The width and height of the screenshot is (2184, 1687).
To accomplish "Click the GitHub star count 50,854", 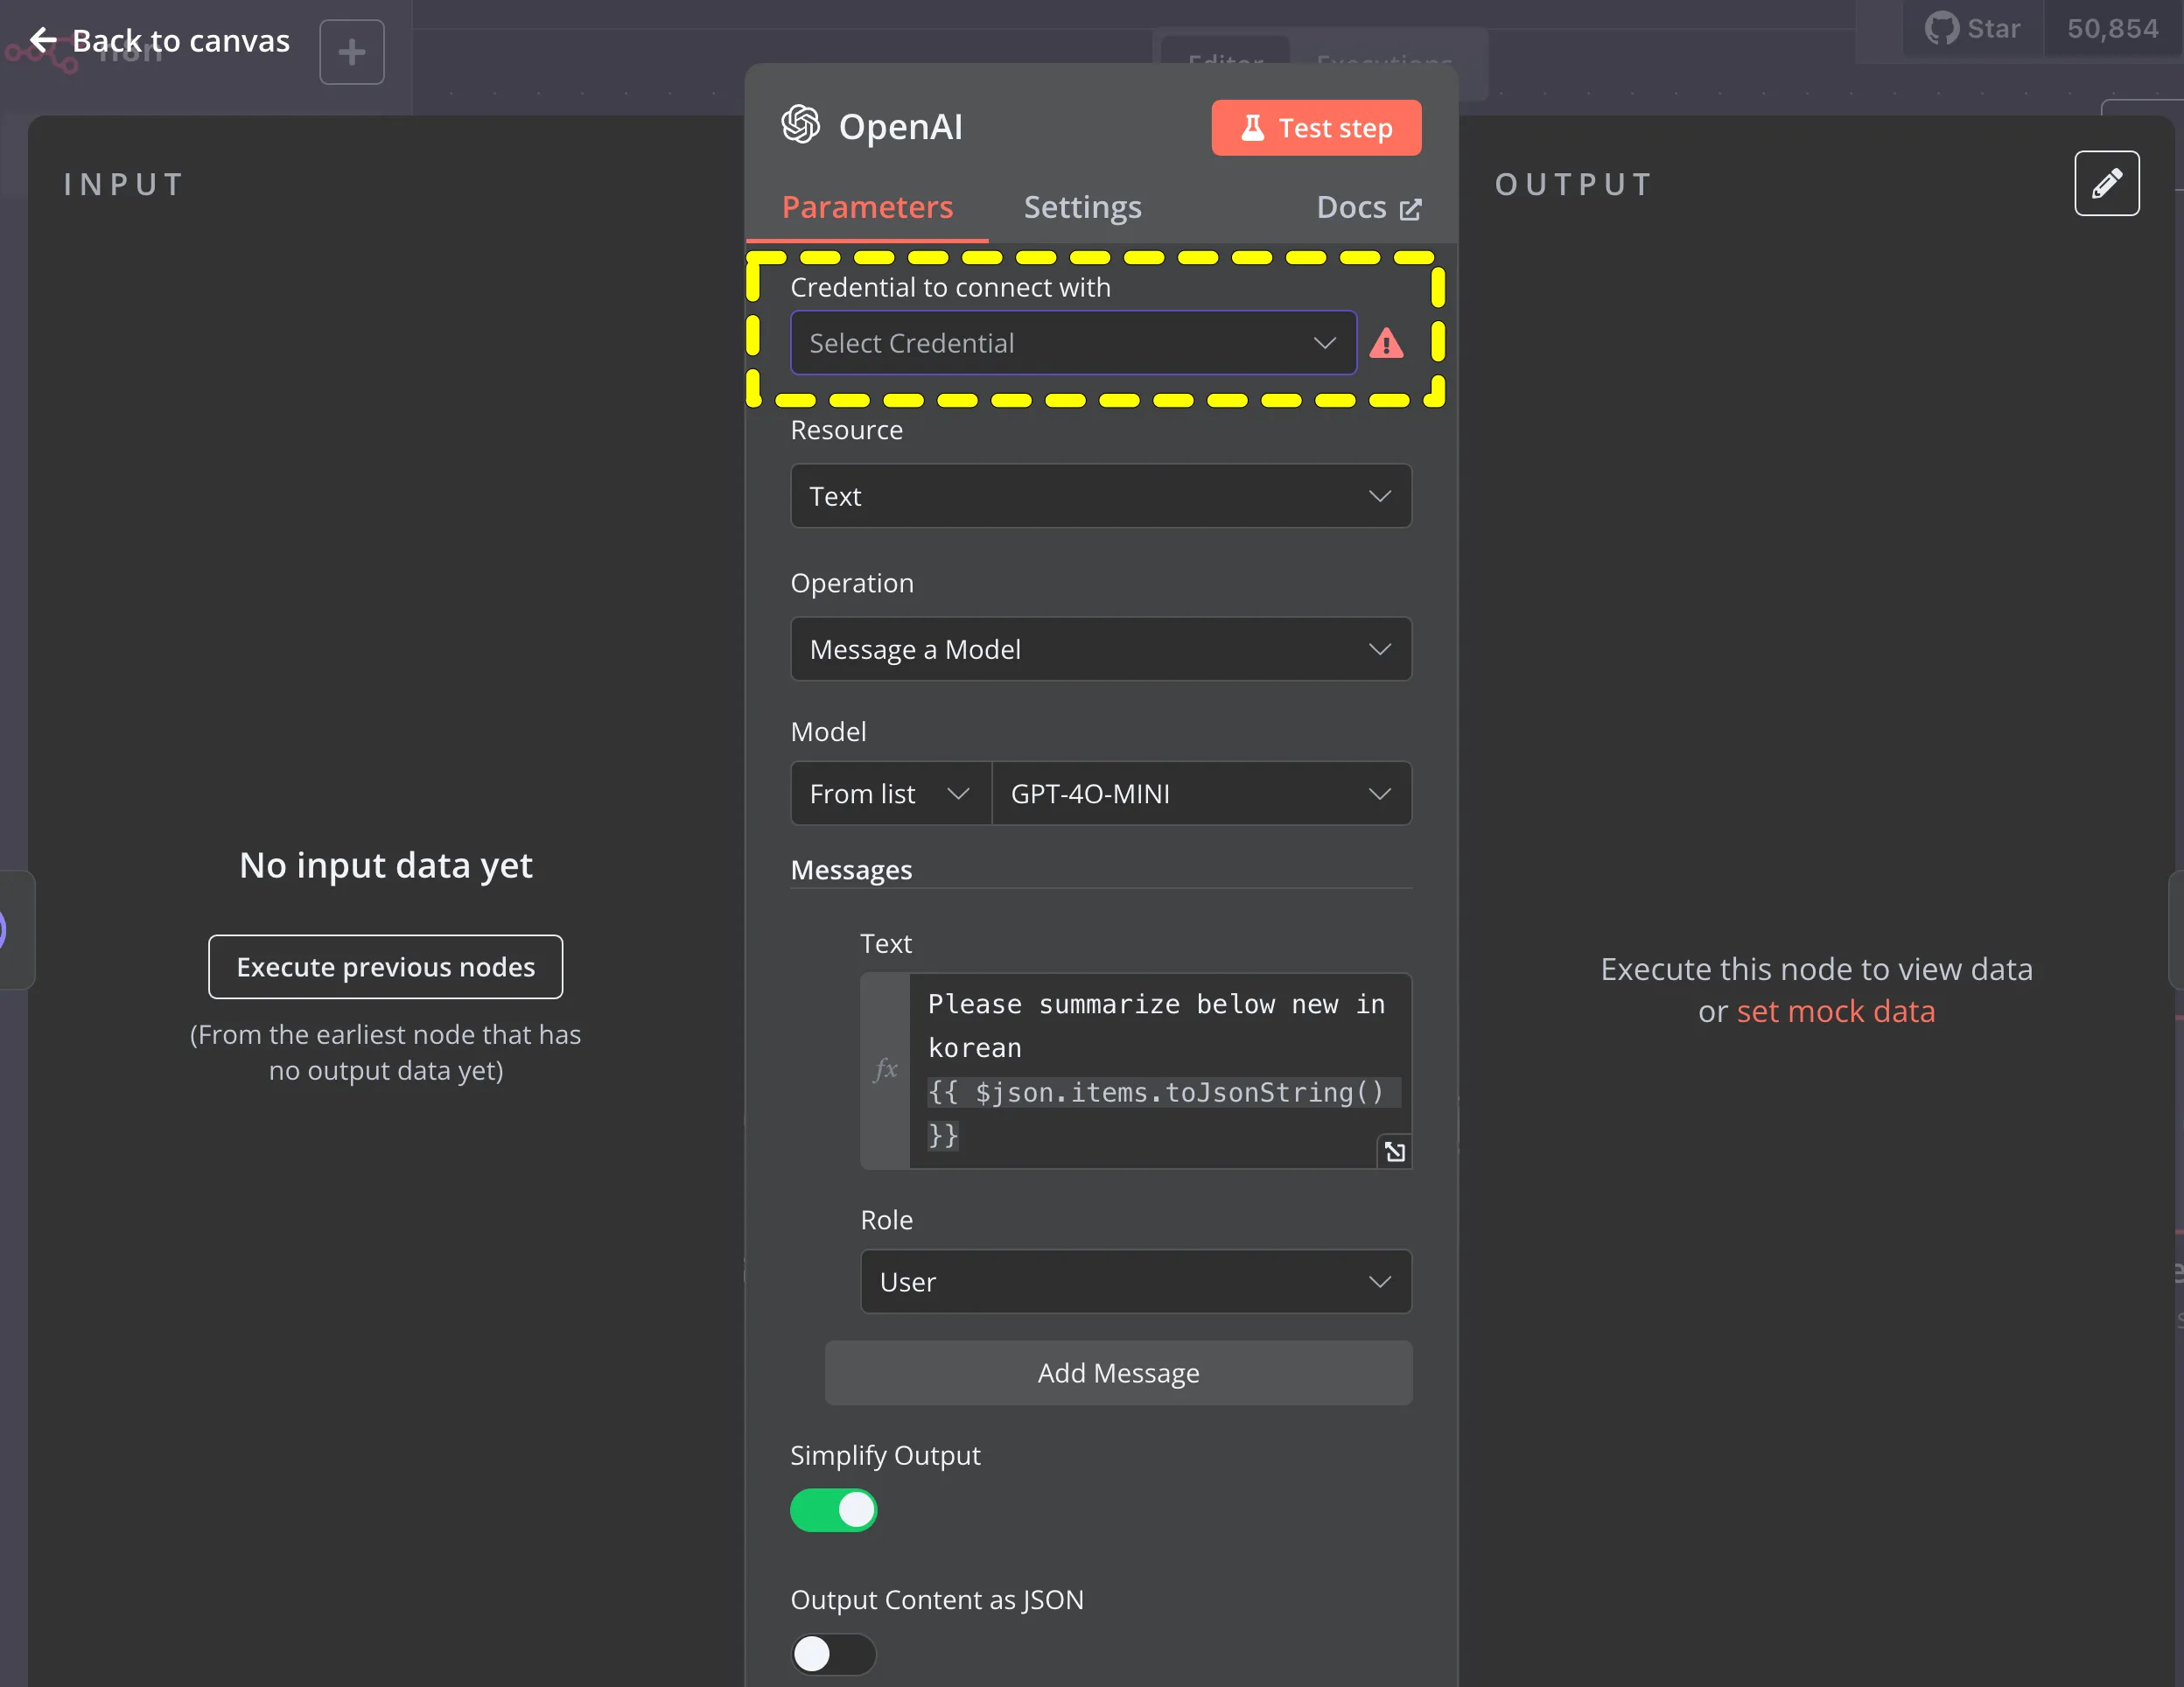I will pyautogui.click(x=2113, y=28).
